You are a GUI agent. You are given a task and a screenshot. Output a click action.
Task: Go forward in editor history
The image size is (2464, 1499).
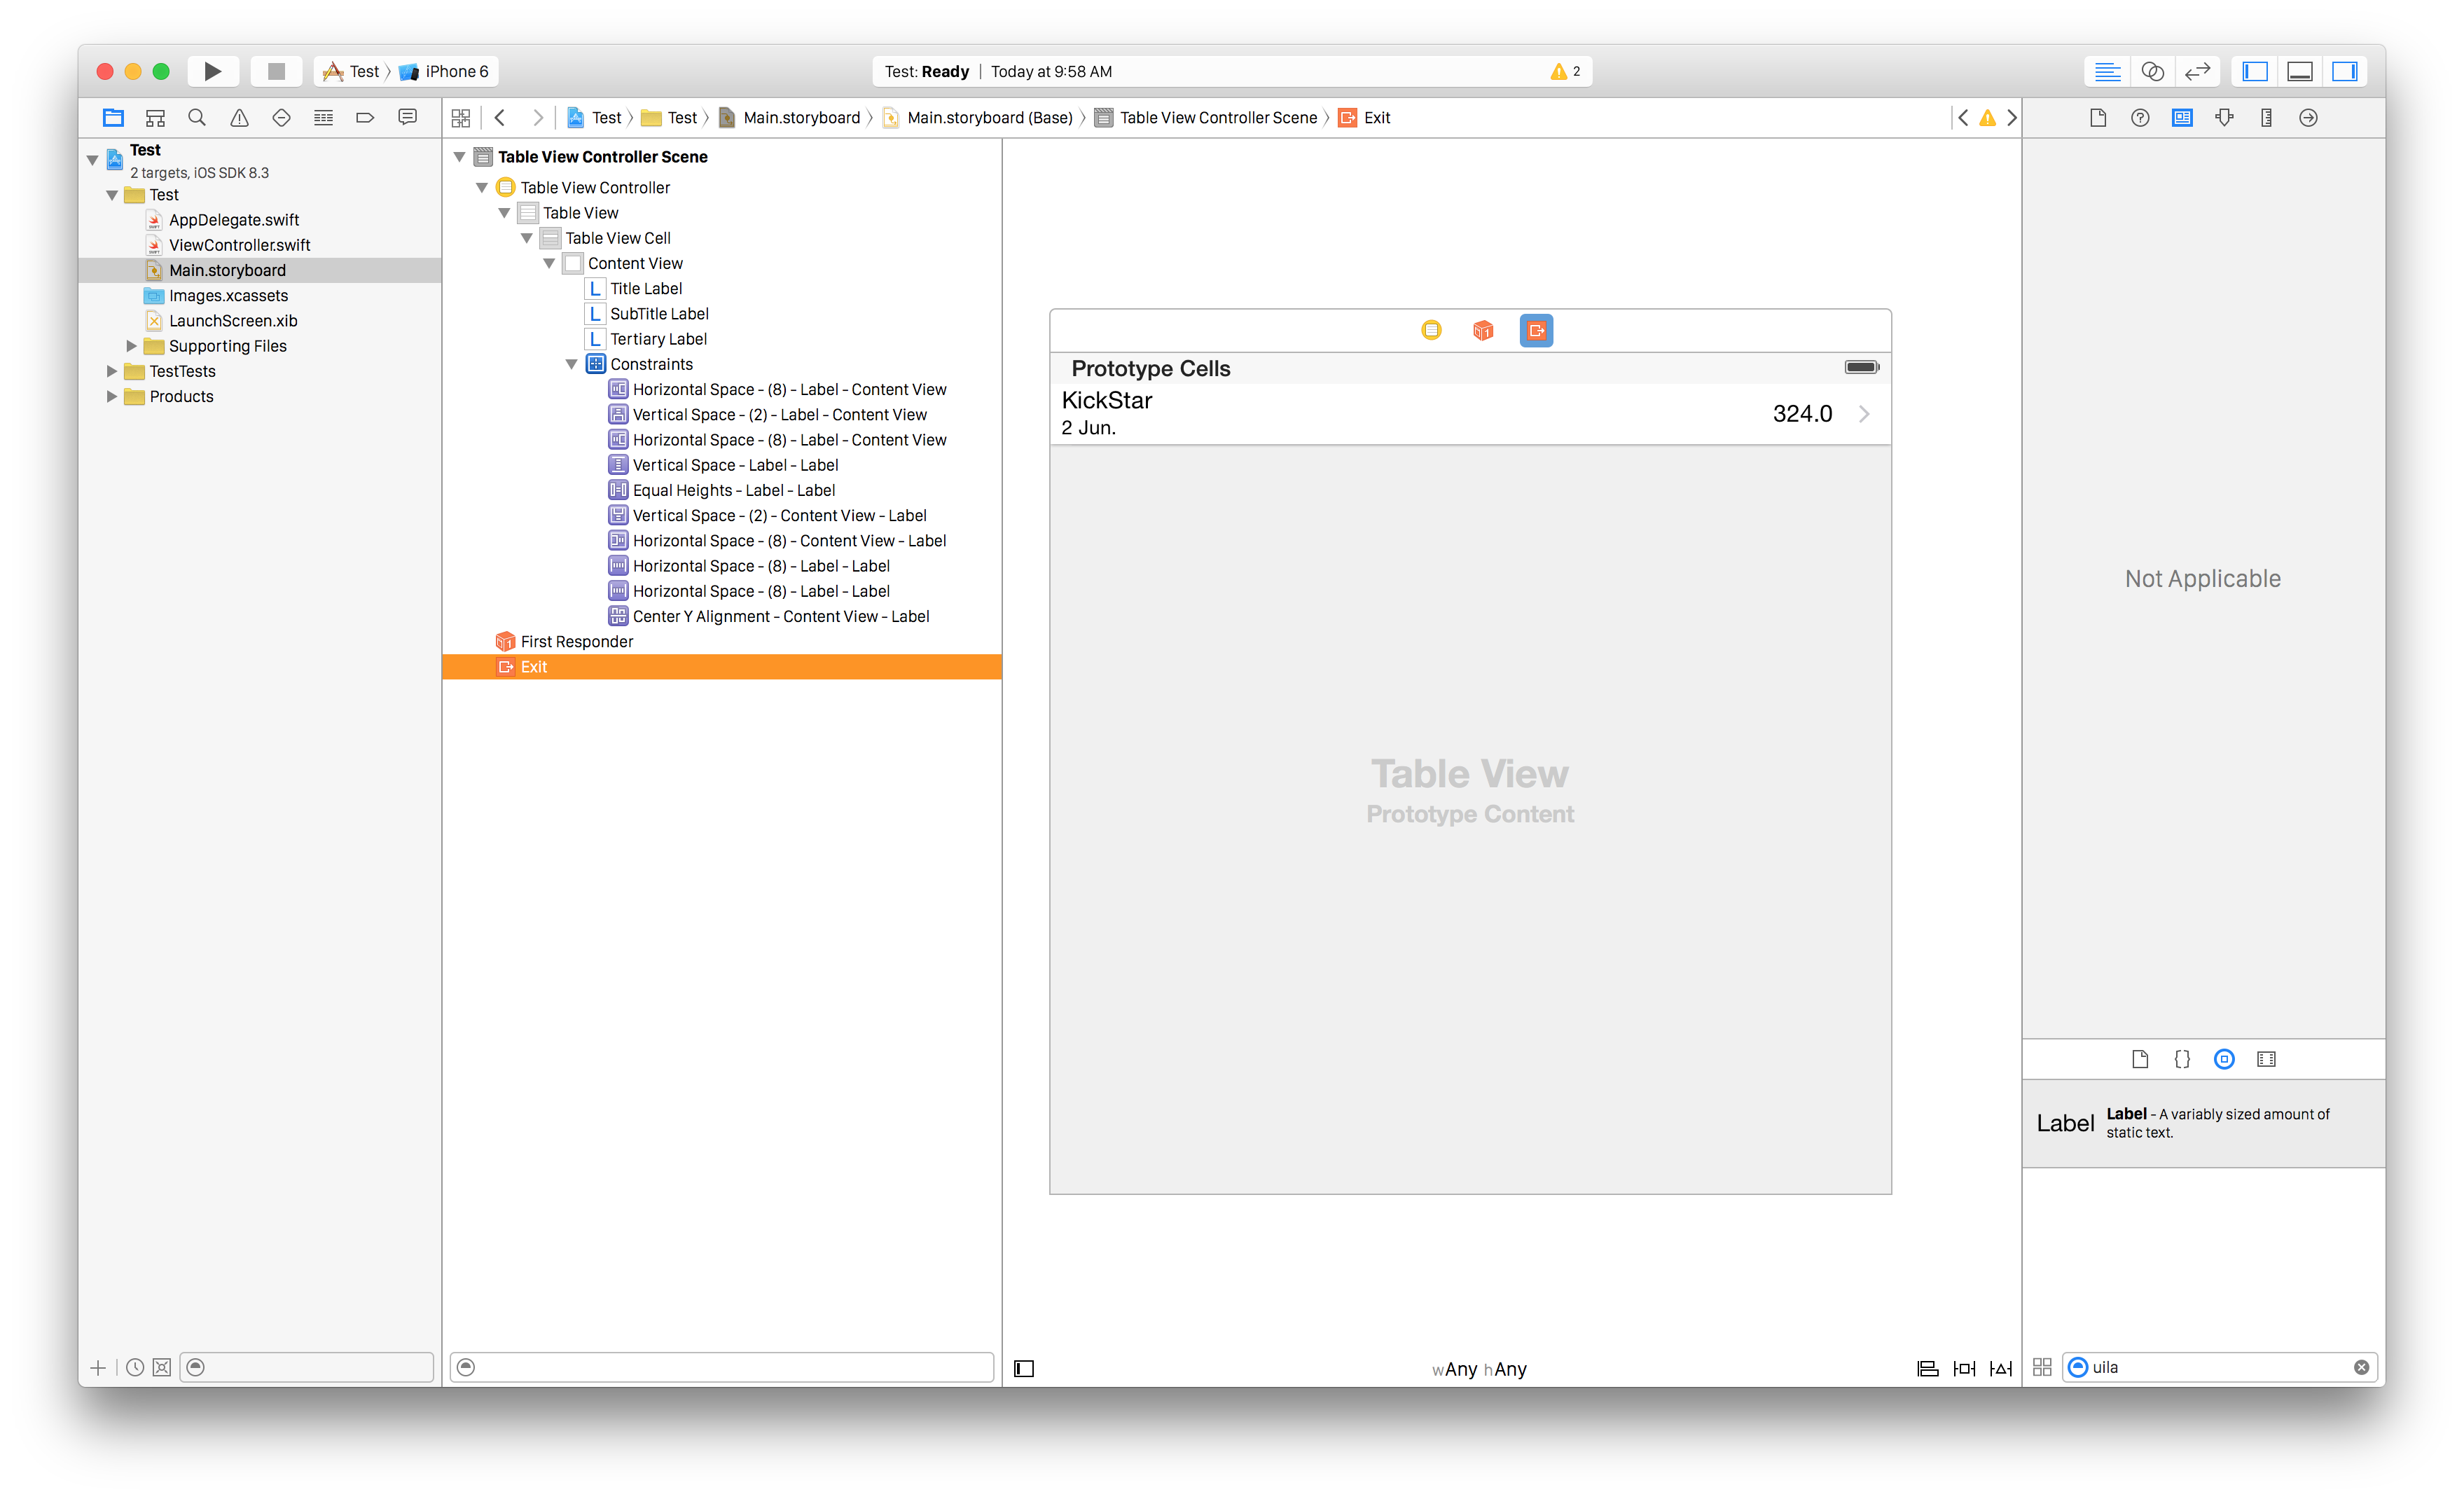(538, 117)
